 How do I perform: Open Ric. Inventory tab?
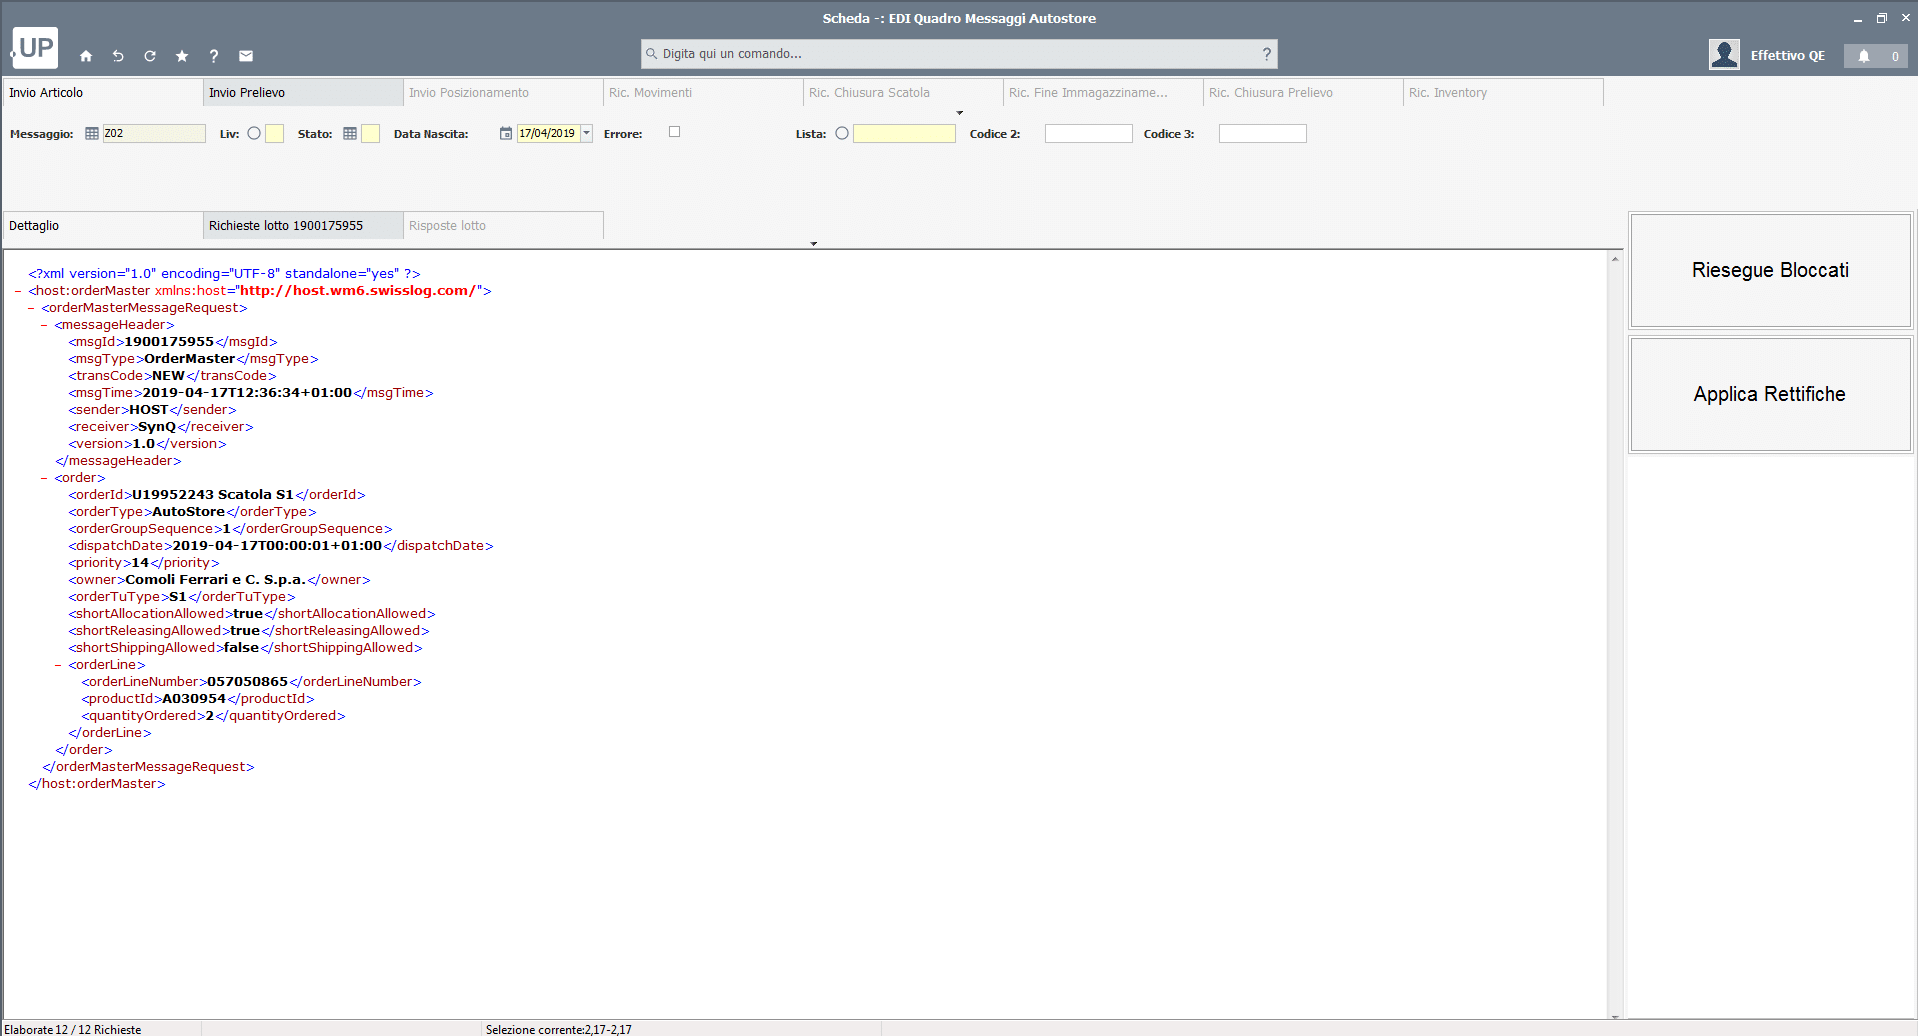[1503, 92]
